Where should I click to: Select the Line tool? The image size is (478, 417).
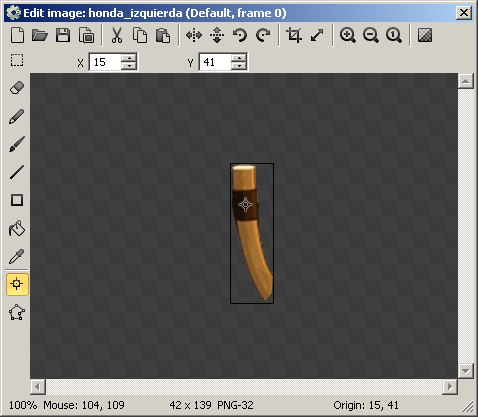point(17,172)
